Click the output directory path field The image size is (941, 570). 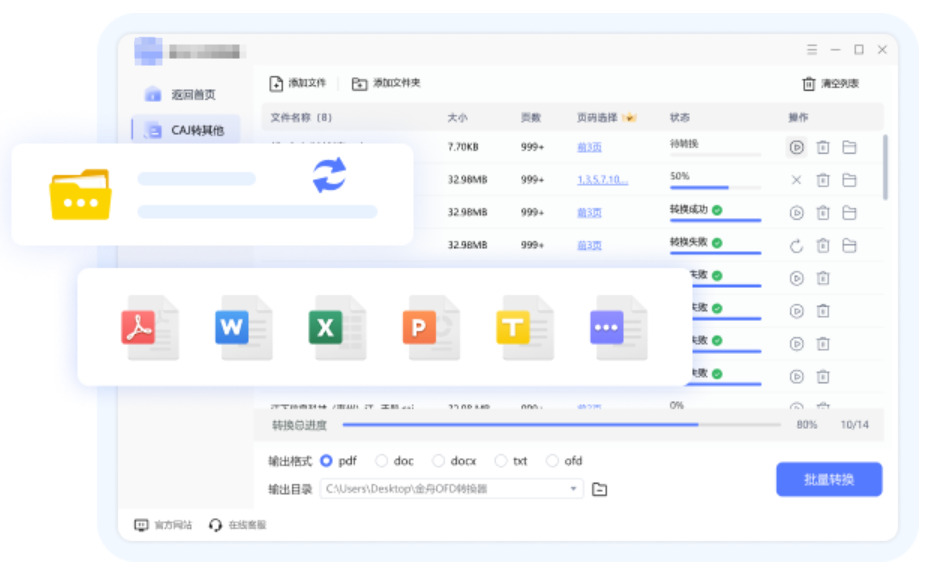(451, 489)
